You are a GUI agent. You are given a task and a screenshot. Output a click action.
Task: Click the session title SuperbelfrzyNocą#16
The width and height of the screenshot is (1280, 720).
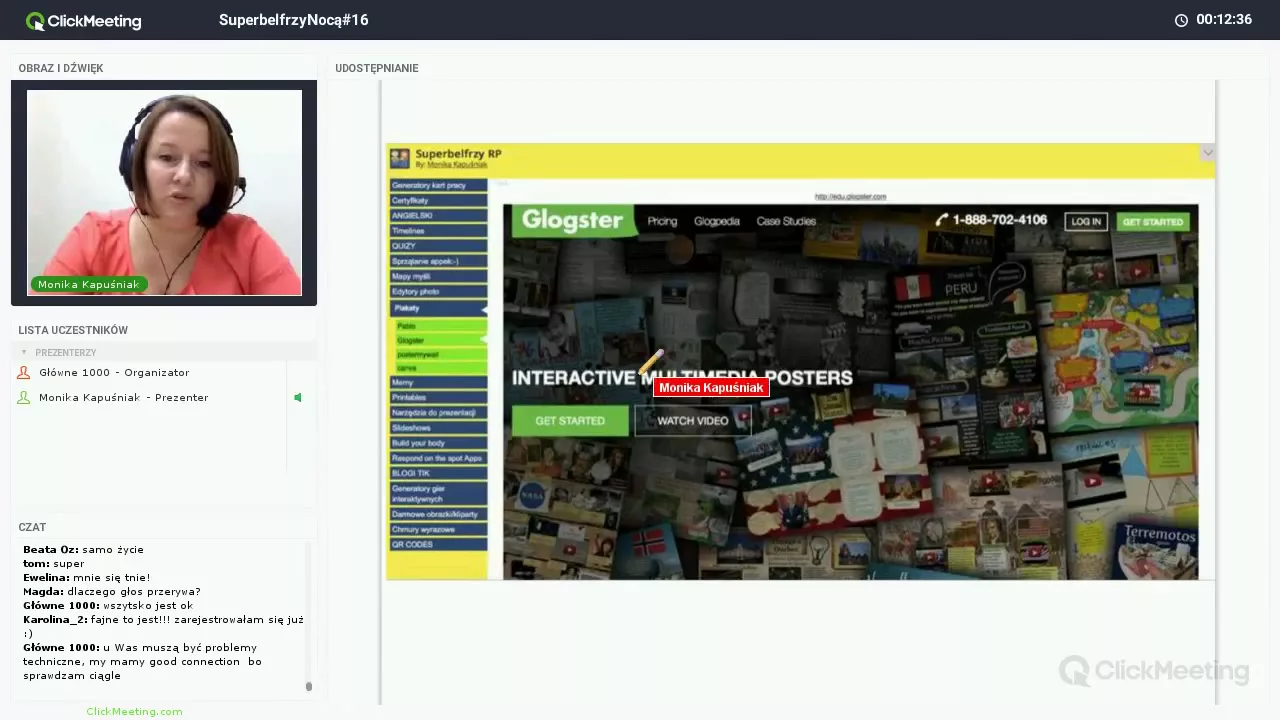[293, 20]
